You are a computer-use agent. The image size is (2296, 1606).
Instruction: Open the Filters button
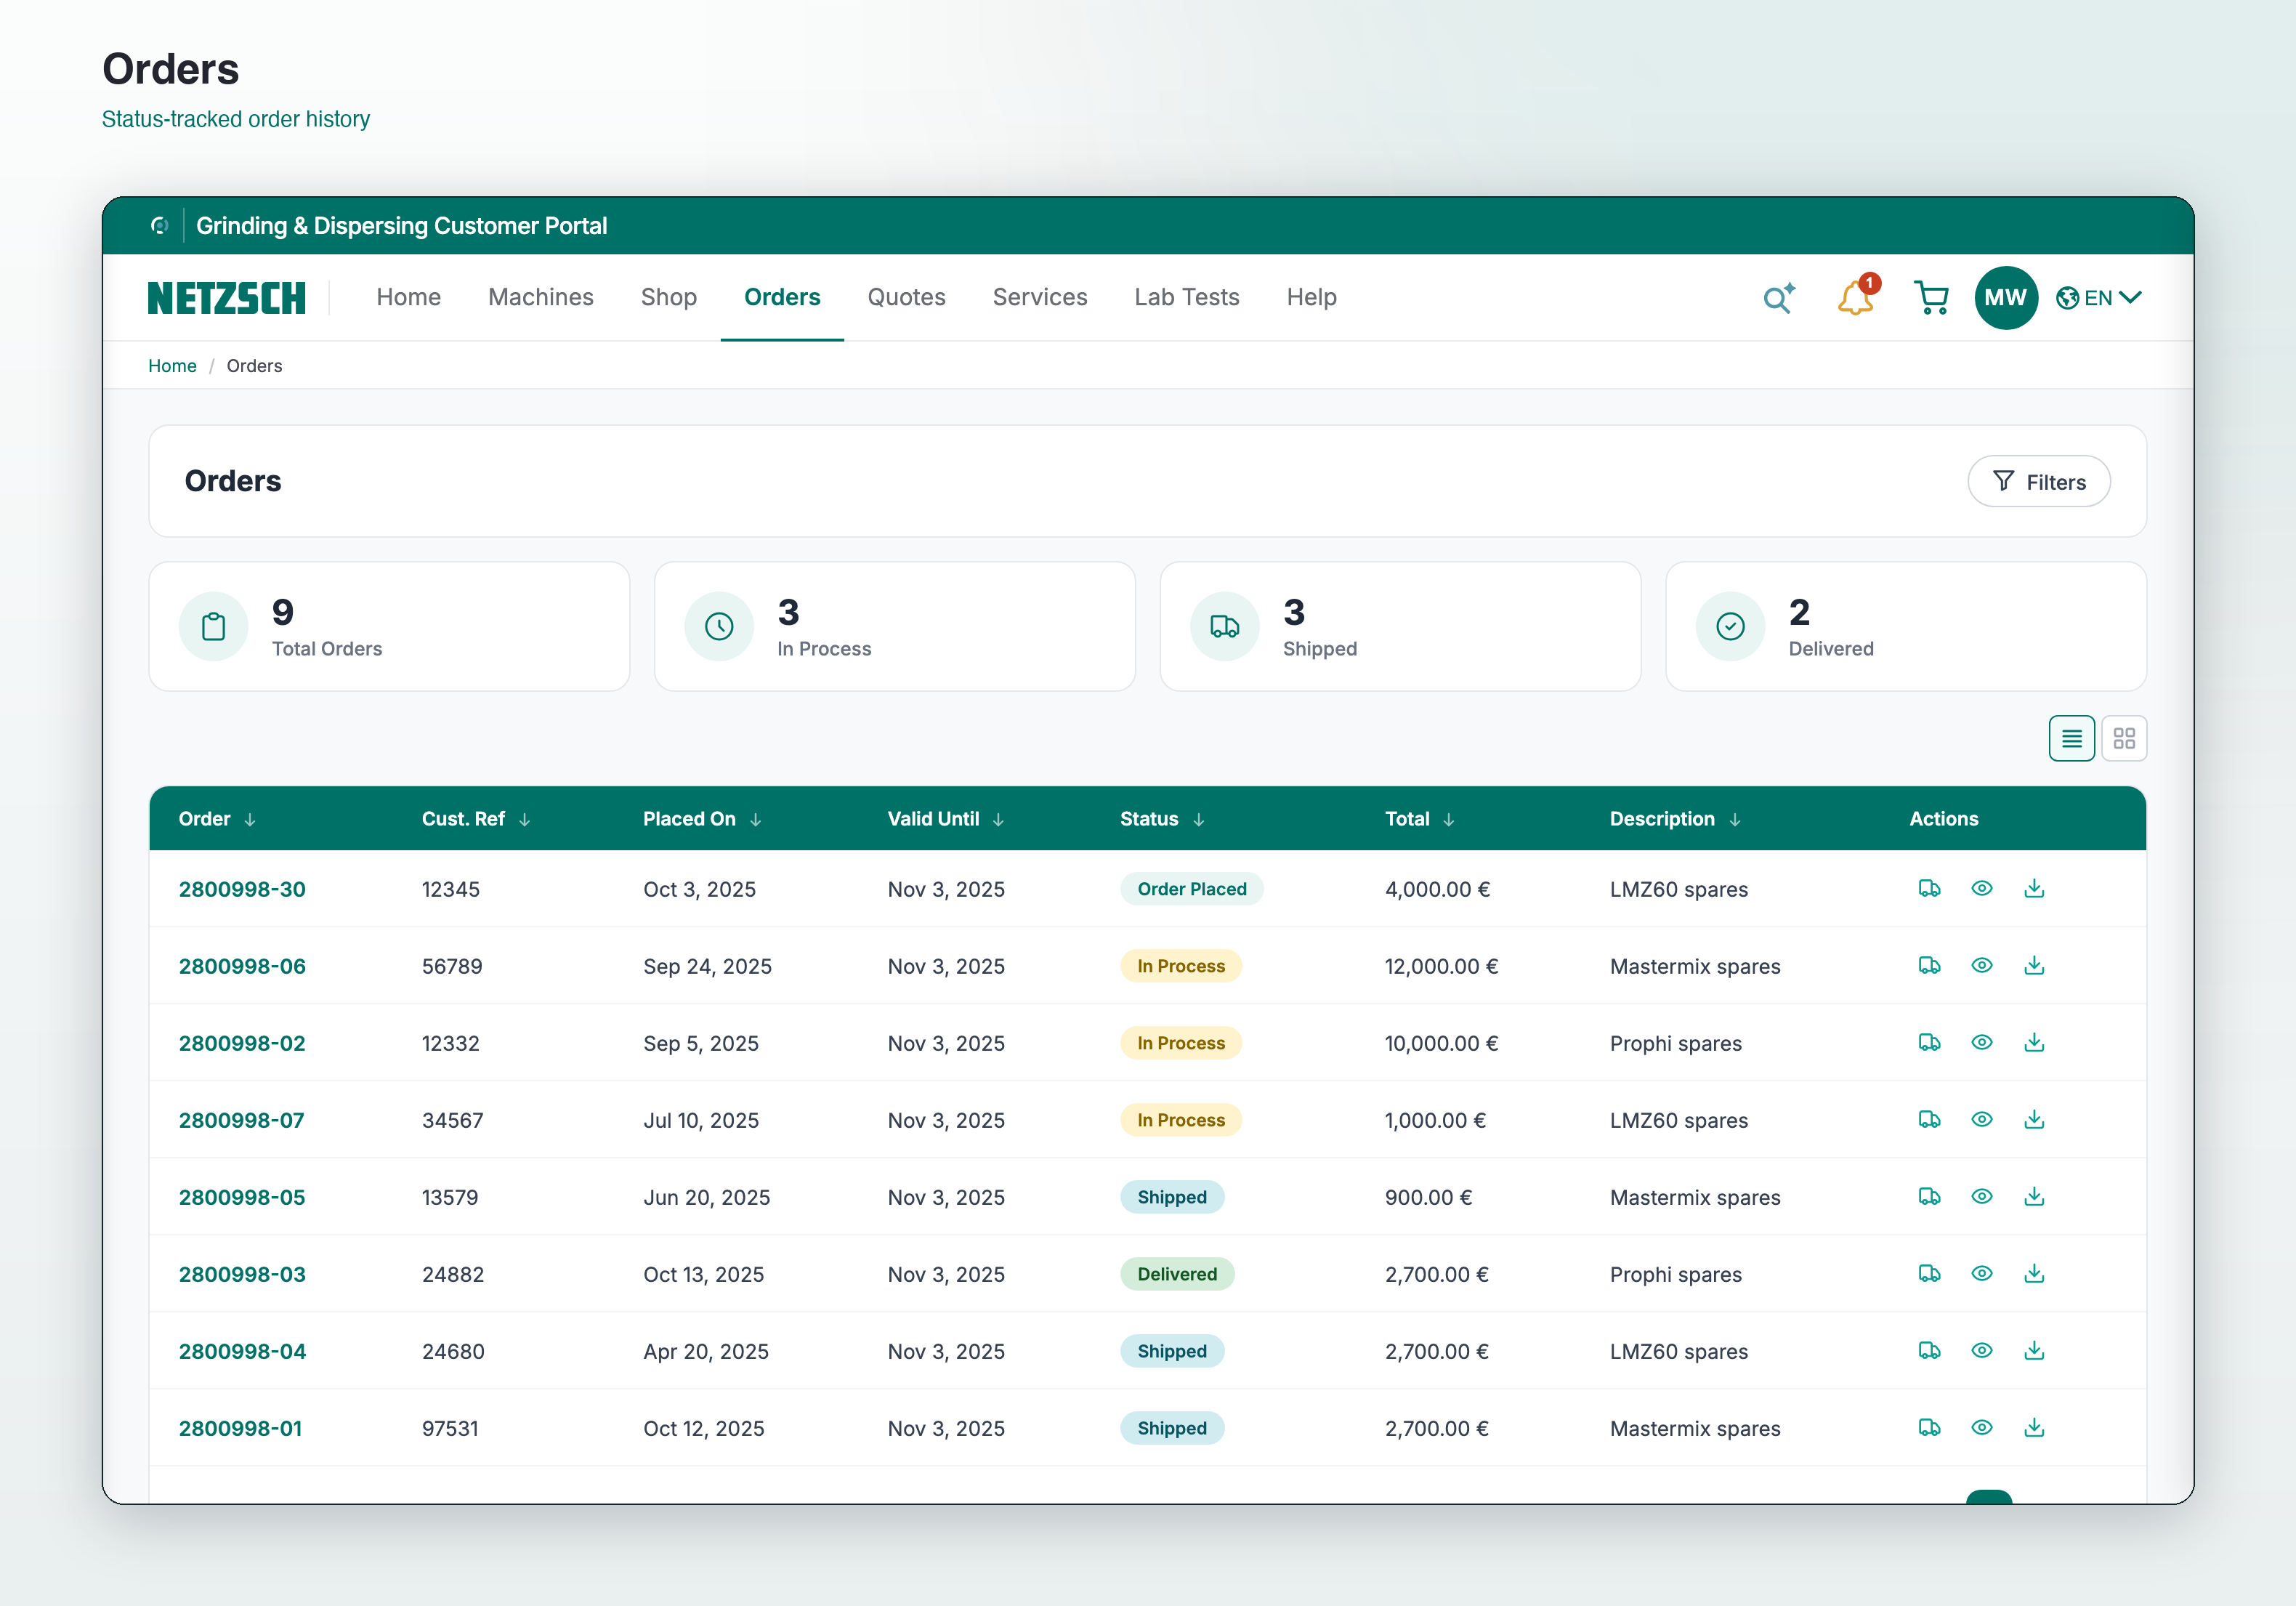[x=2038, y=482]
